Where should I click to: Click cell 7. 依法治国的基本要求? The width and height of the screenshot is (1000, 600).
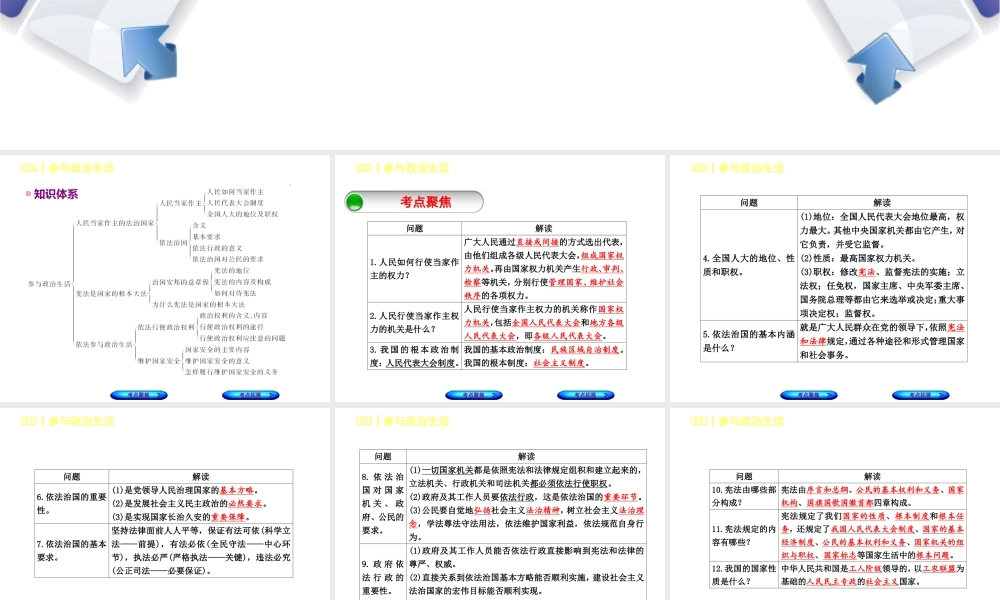pos(71,550)
